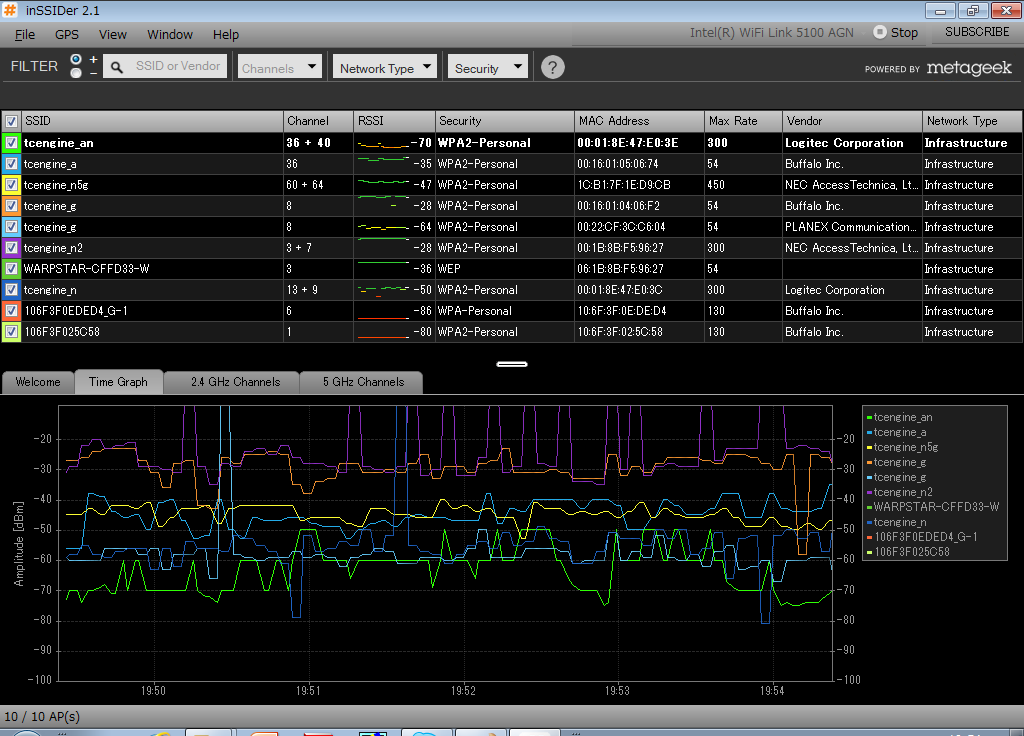
Task: Uncheck the 106F3F0EDED4_G-1 checkbox
Action: click(x=11, y=310)
